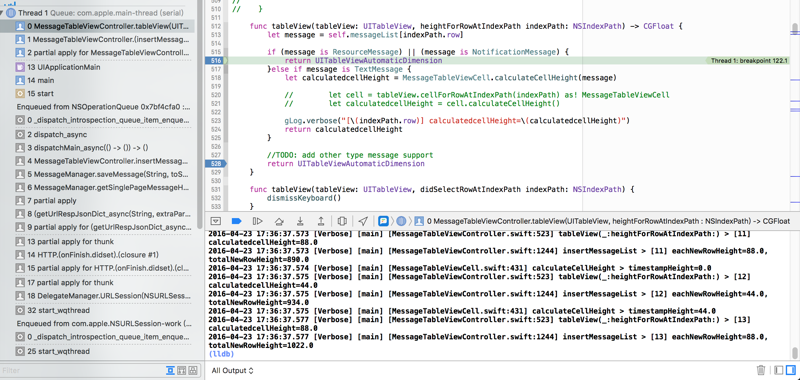Click the editor scrollbar marker strip
The image size is (800, 380).
[794, 105]
